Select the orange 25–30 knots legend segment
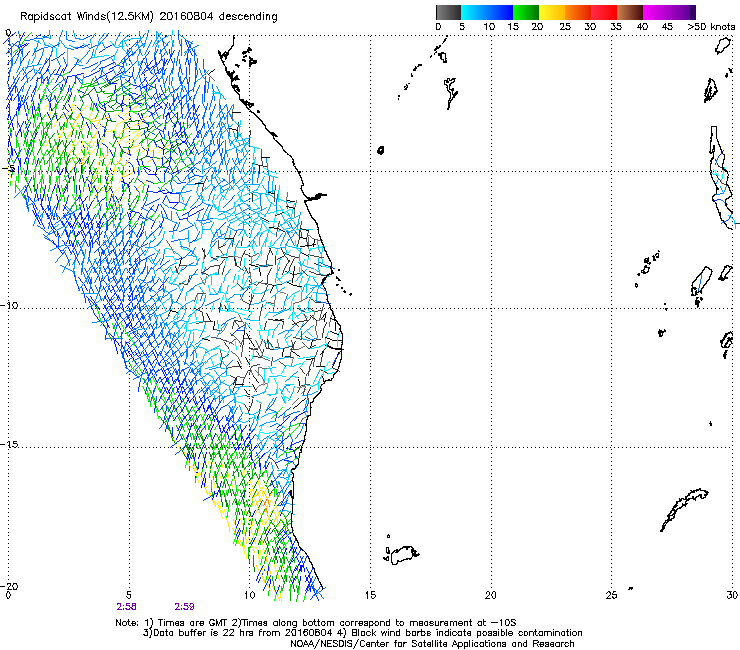740x650 pixels. 578,12
